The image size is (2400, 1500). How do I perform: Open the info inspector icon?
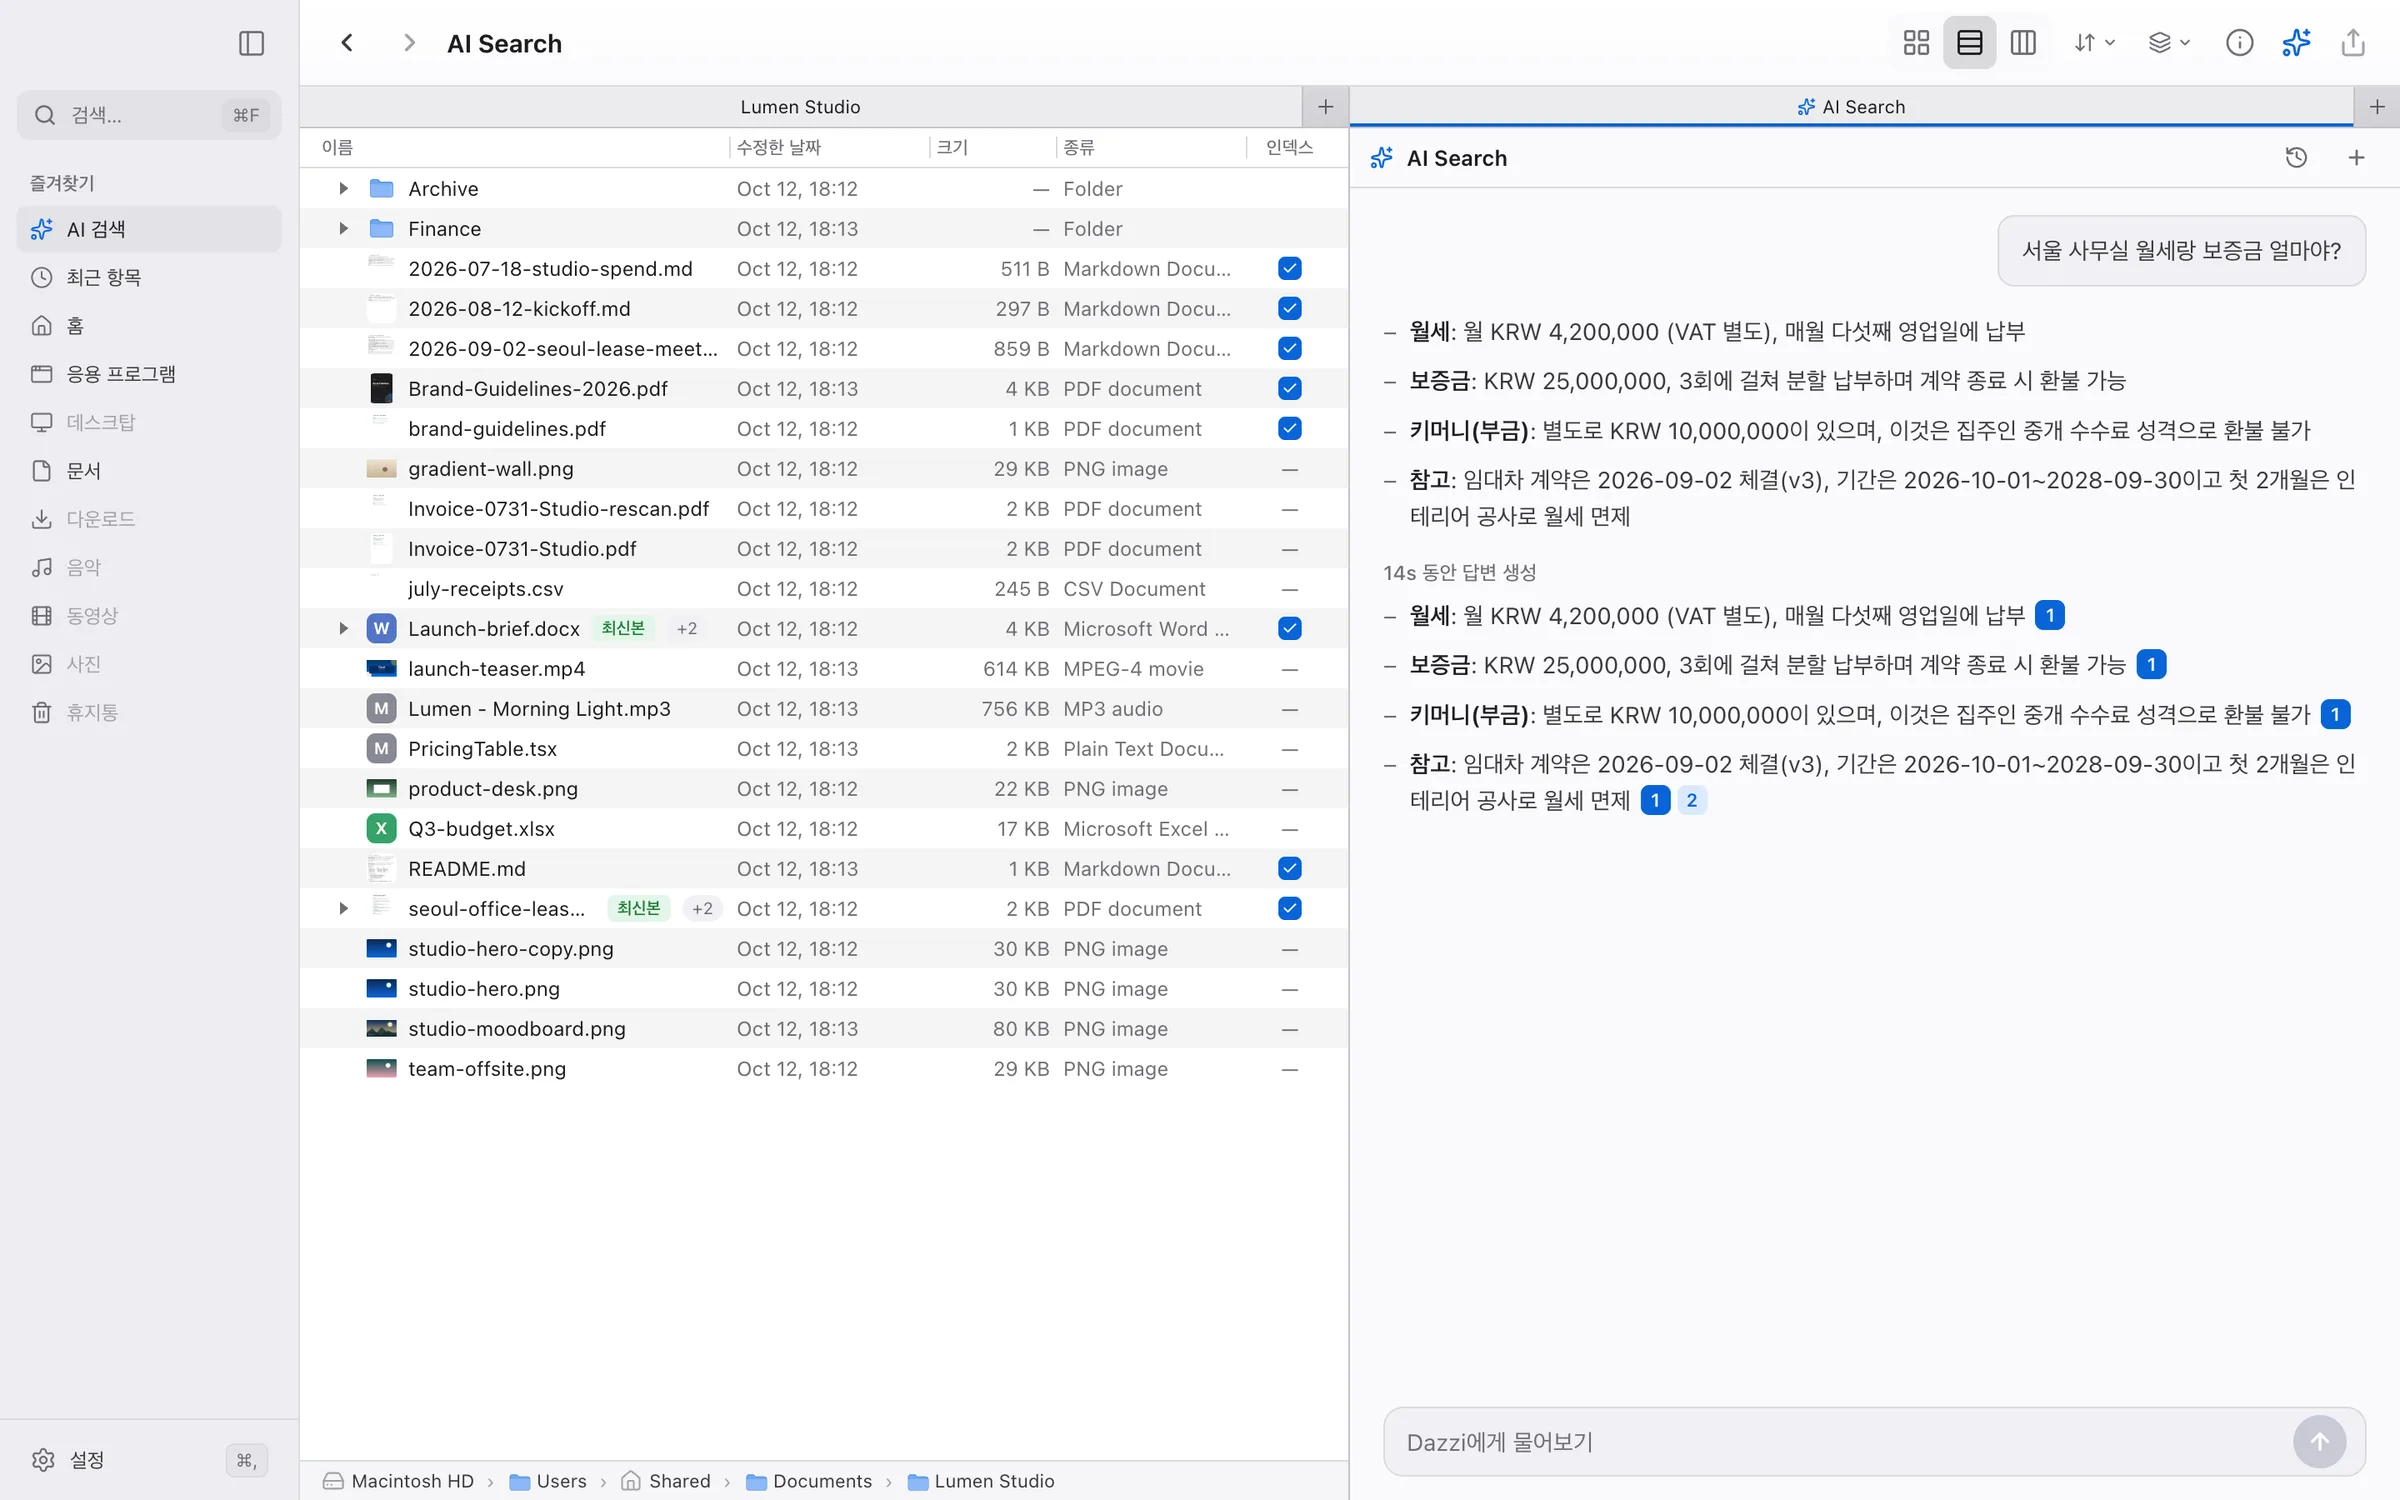click(x=2239, y=43)
